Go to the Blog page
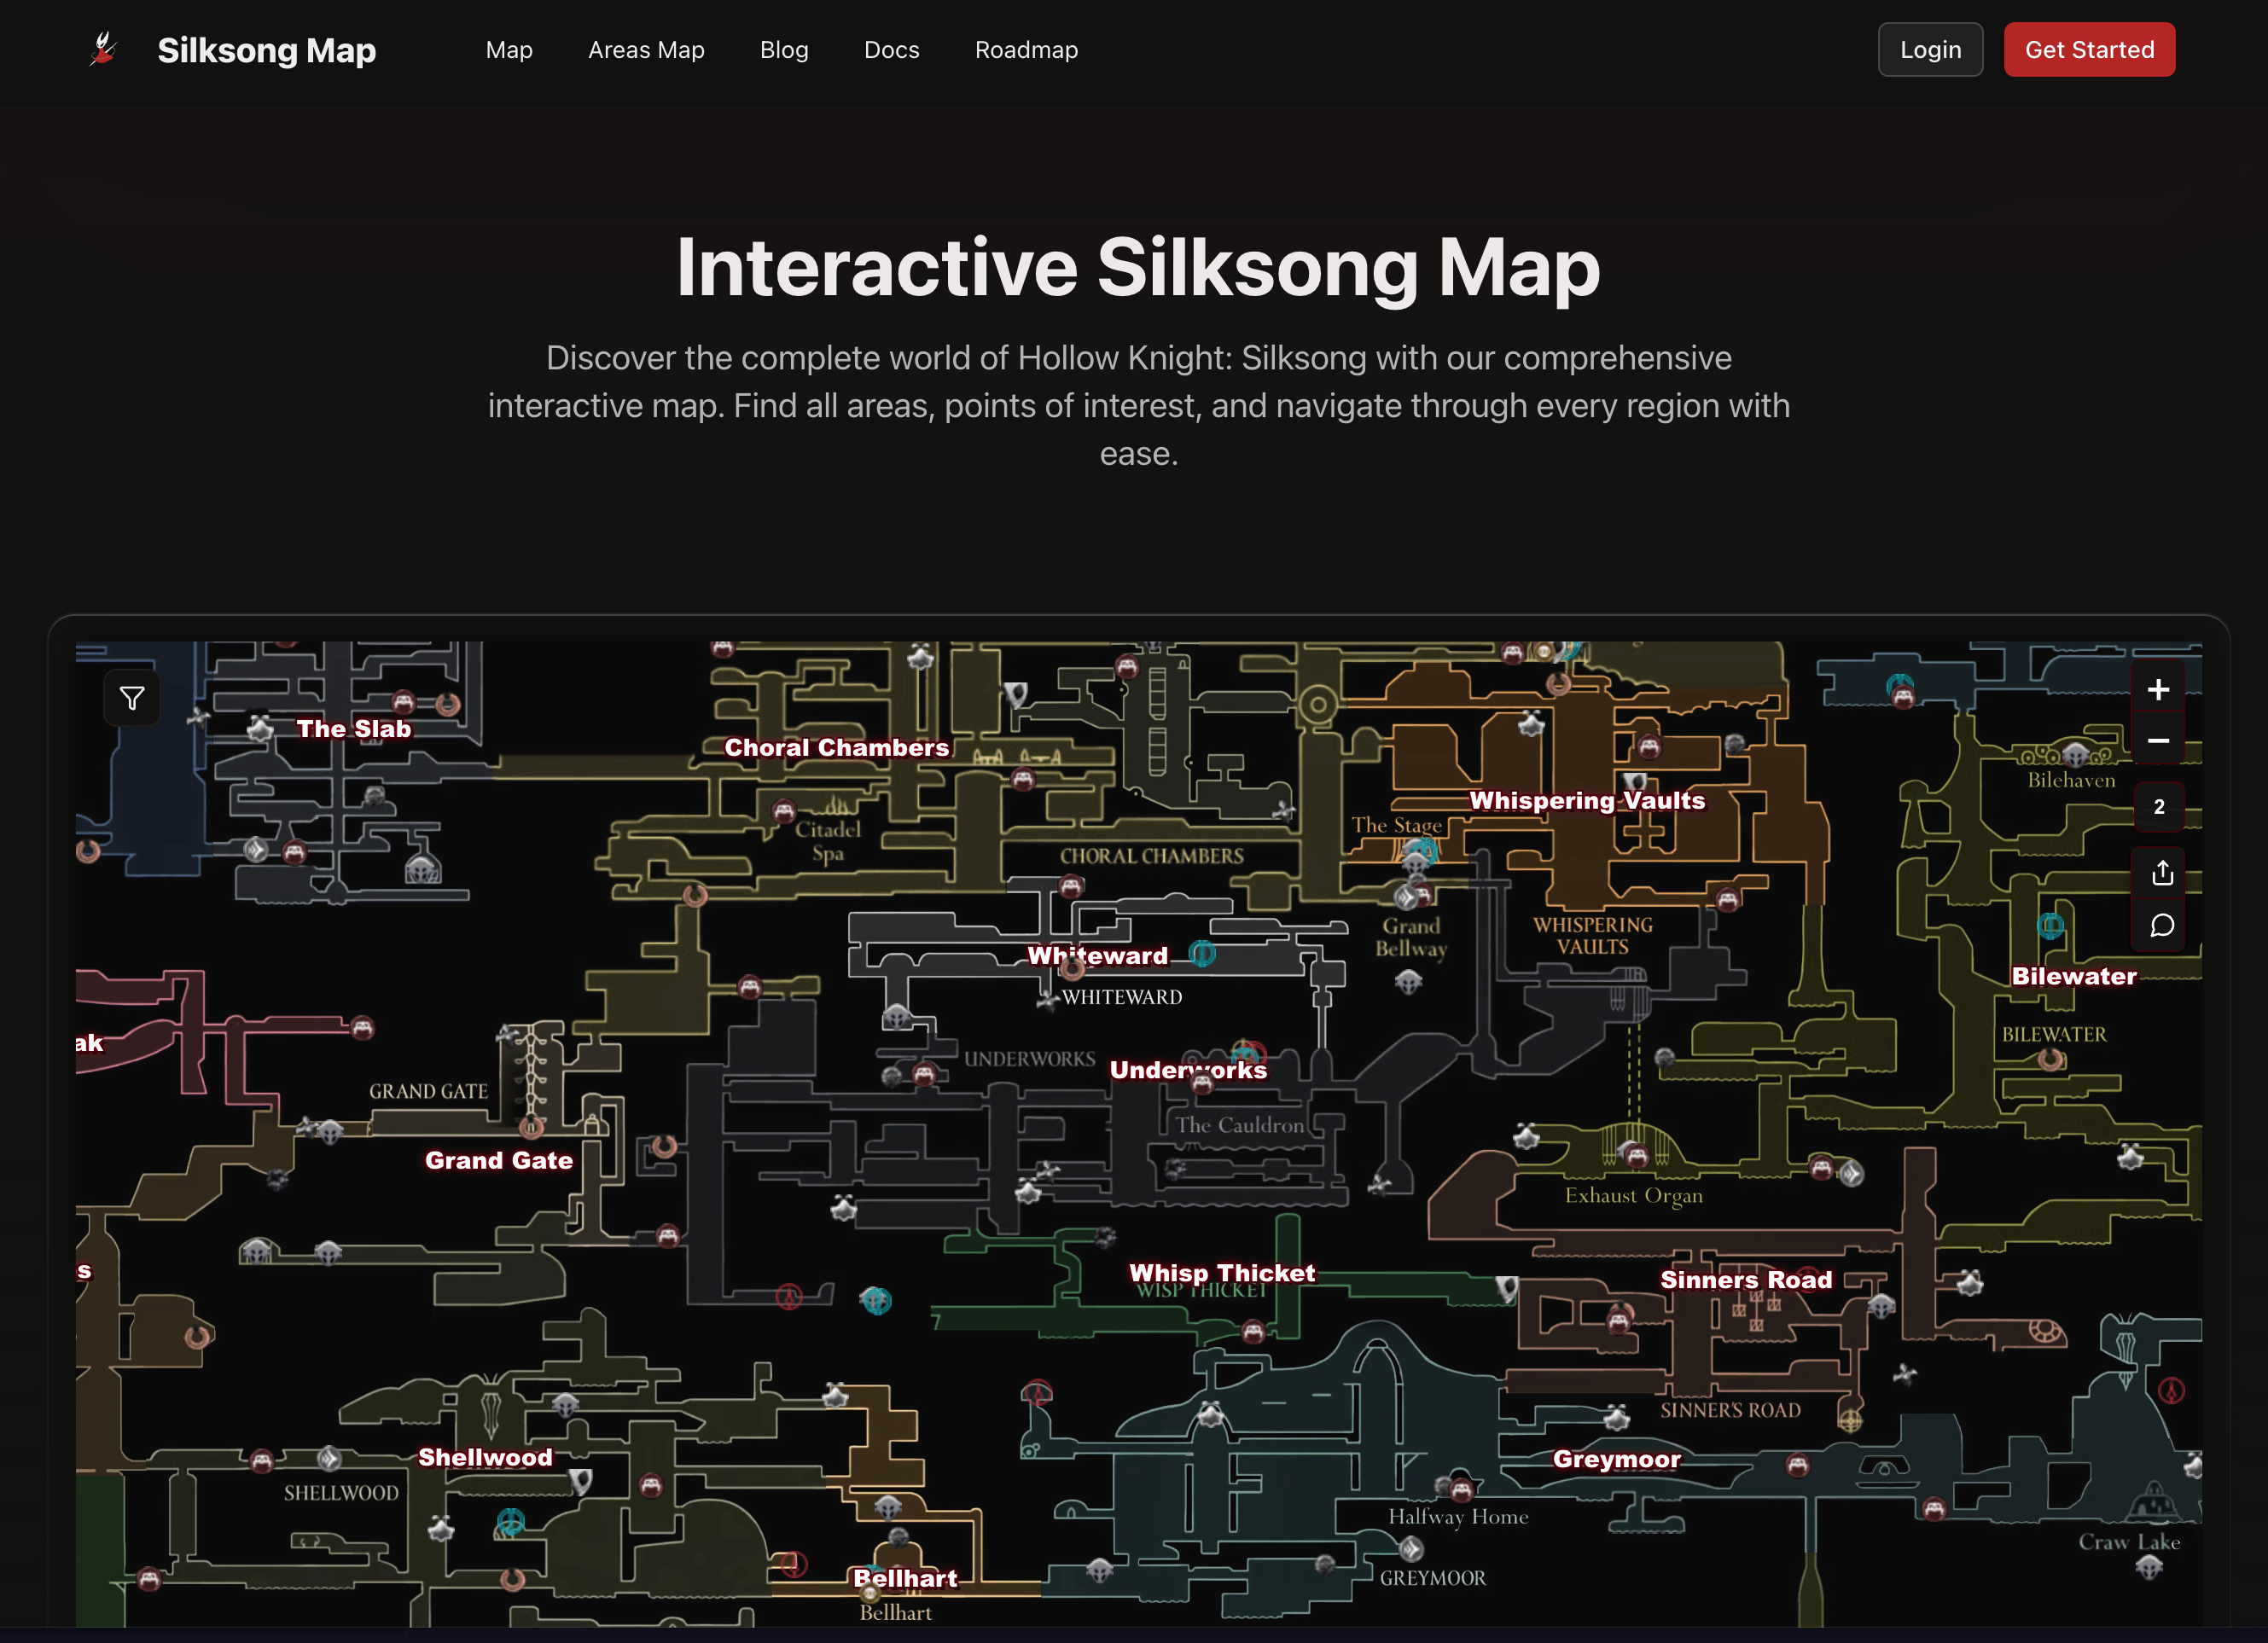The image size is (2268, 1643). (x=784, y=50)
